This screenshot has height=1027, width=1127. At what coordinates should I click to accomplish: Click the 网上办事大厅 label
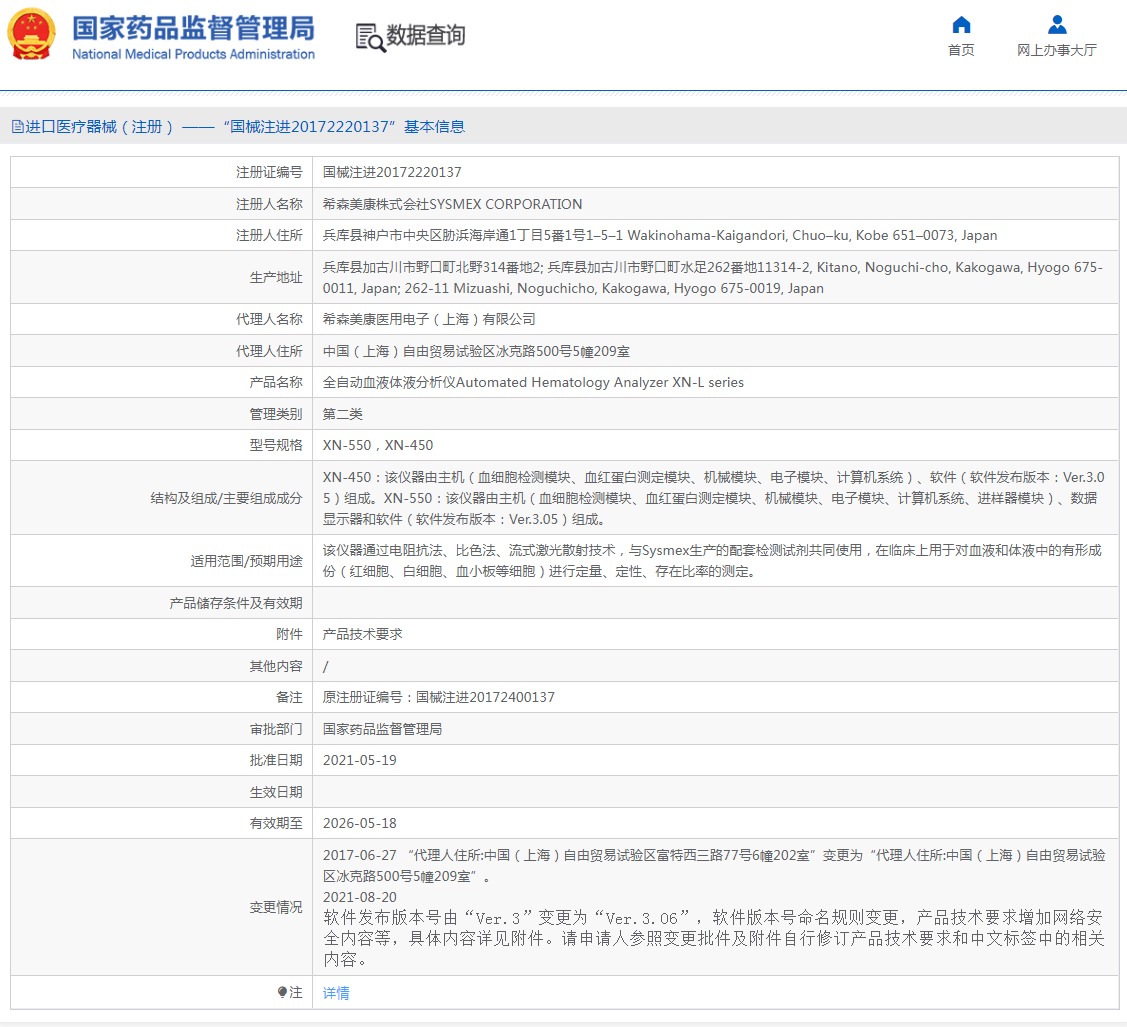(1057, 50)
